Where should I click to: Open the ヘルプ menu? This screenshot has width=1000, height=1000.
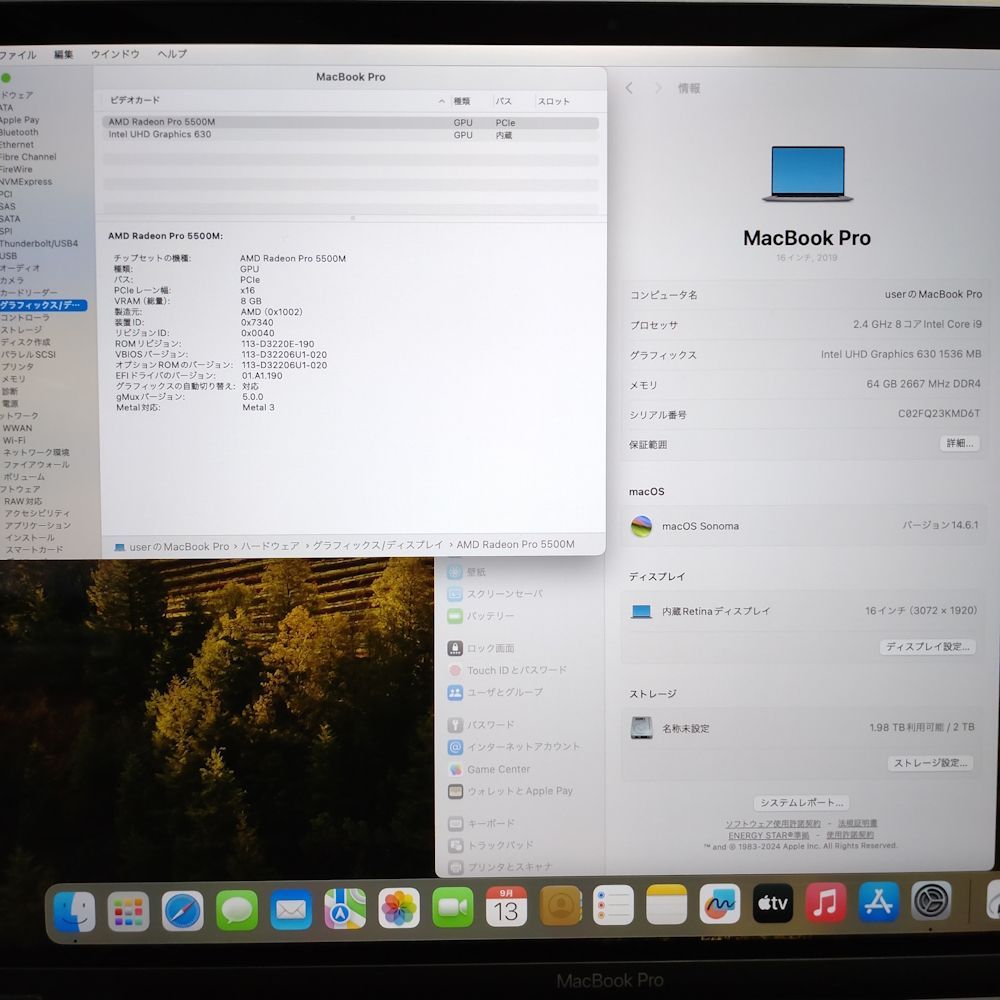172,54
